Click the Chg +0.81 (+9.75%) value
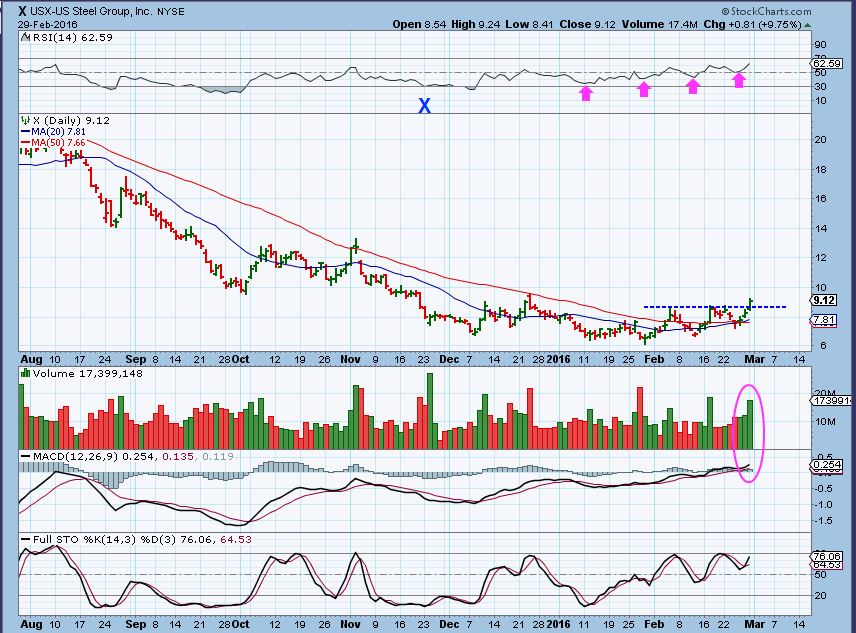Screen dimensions: 856x633 click(x=752, y=25)
